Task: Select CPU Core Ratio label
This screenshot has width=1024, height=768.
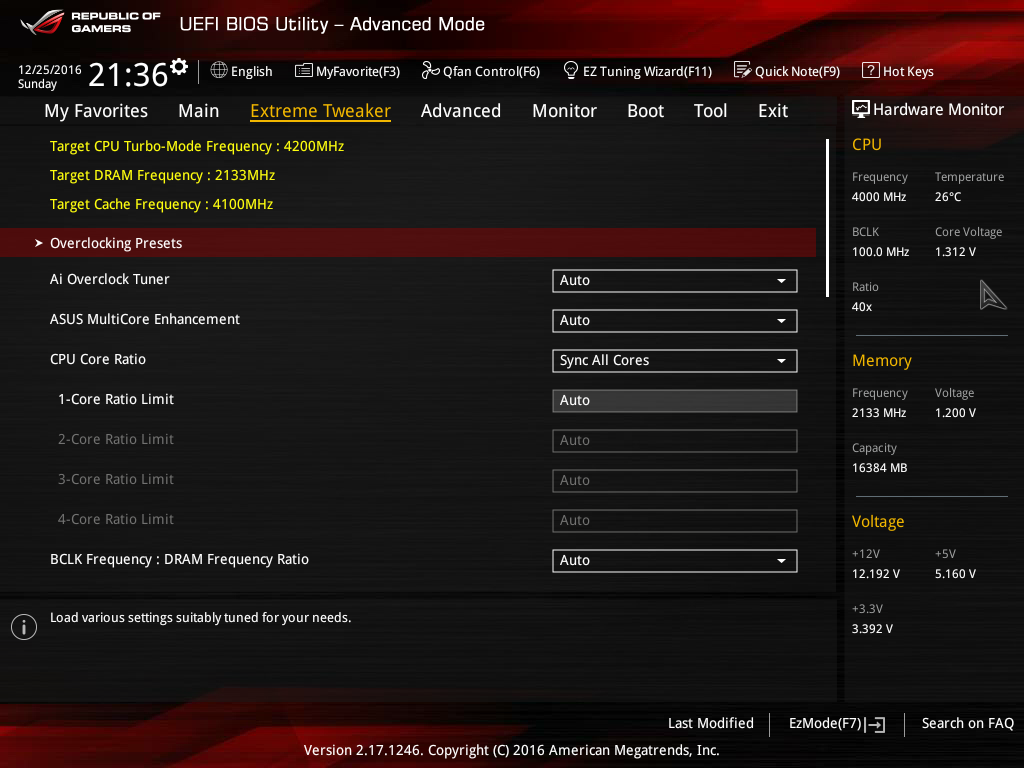Action: click(x=98, y=359)
